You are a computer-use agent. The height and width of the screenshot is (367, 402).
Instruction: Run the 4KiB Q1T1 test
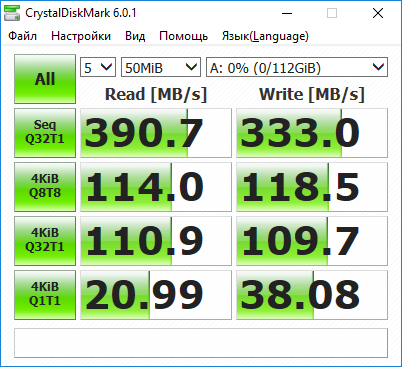click(45, 295)
